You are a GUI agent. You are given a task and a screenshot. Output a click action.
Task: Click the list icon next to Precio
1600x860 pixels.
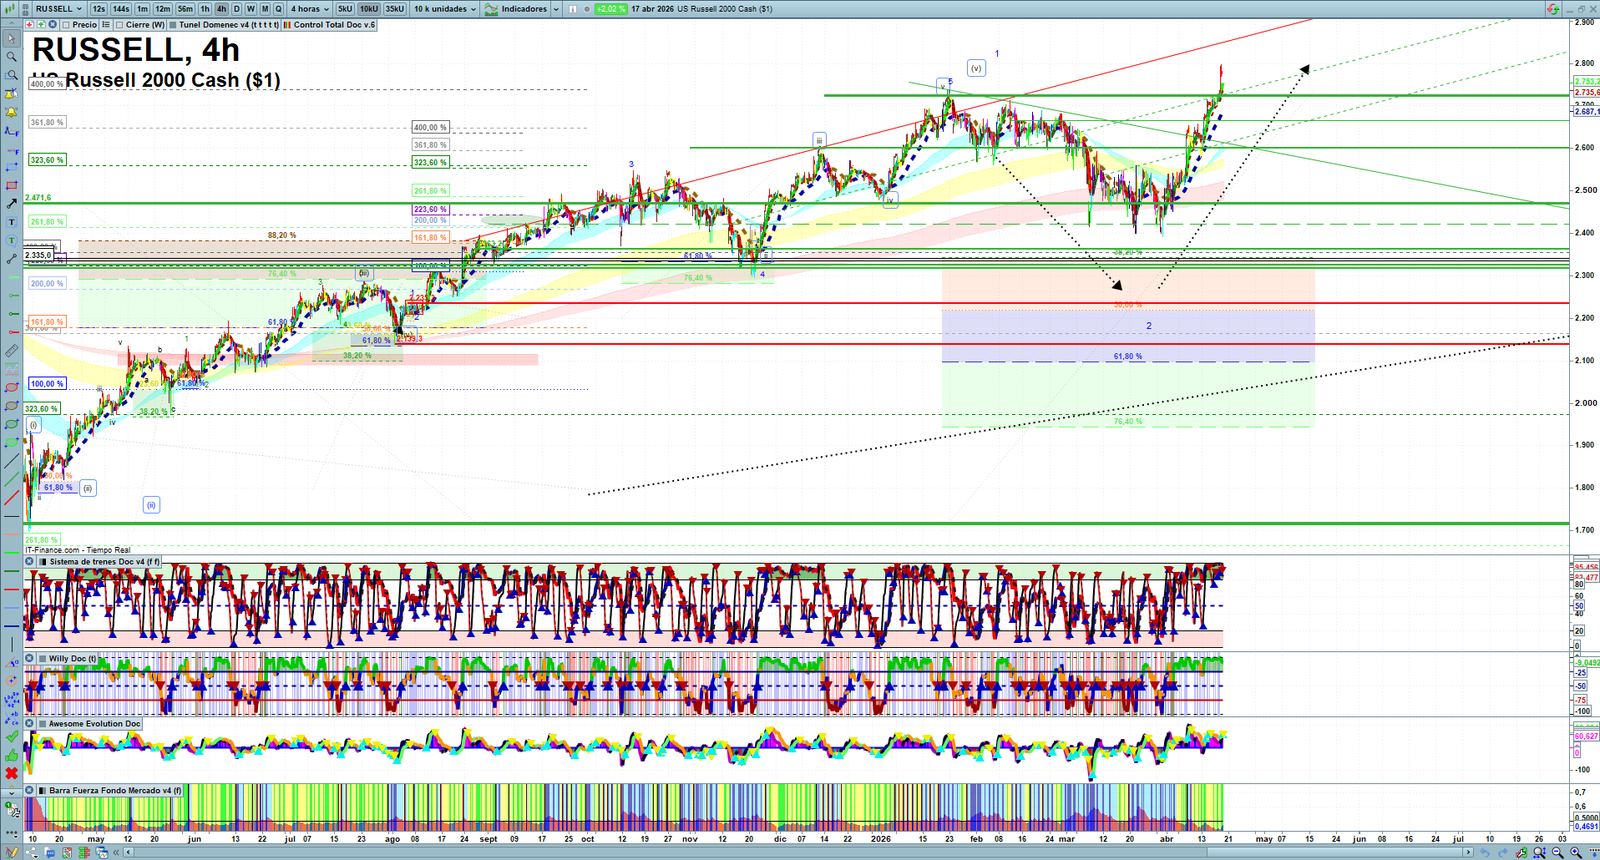[105, 25]
